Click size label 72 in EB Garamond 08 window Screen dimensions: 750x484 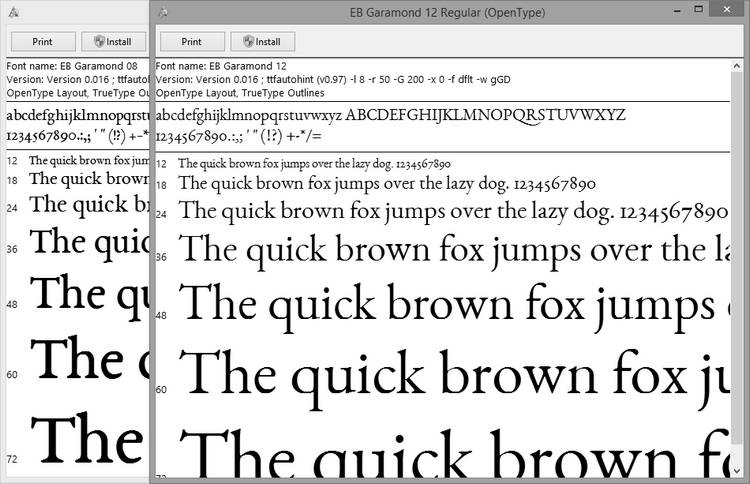12,459
